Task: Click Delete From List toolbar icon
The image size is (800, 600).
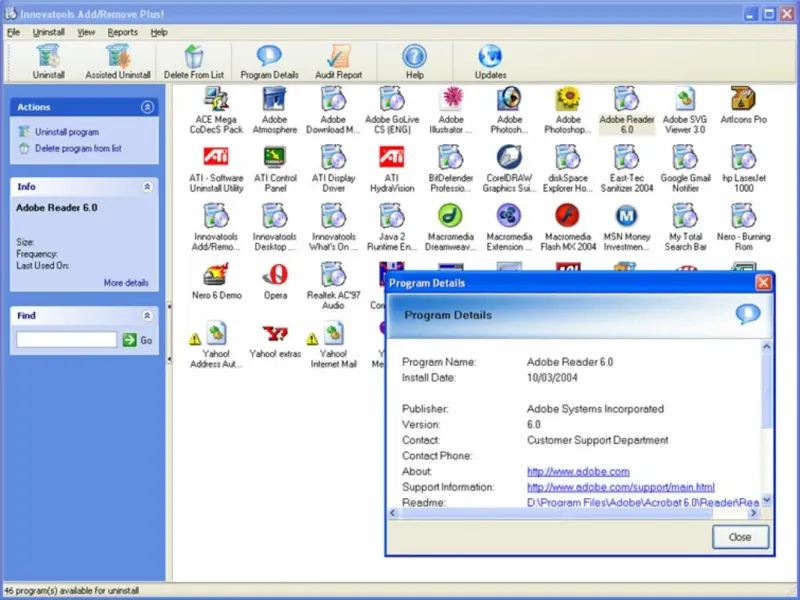Action: pyautogui.click(x=193, y=62)
